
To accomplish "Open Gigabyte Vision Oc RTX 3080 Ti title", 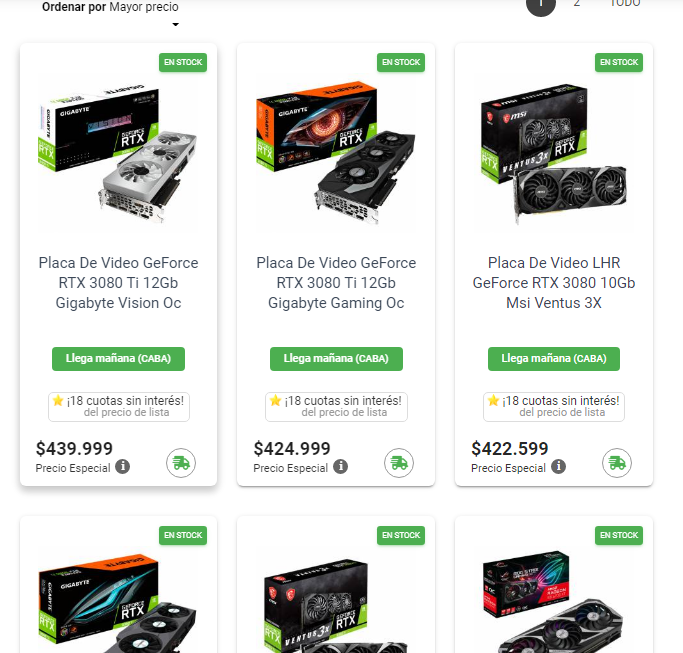I will point(118,283).
